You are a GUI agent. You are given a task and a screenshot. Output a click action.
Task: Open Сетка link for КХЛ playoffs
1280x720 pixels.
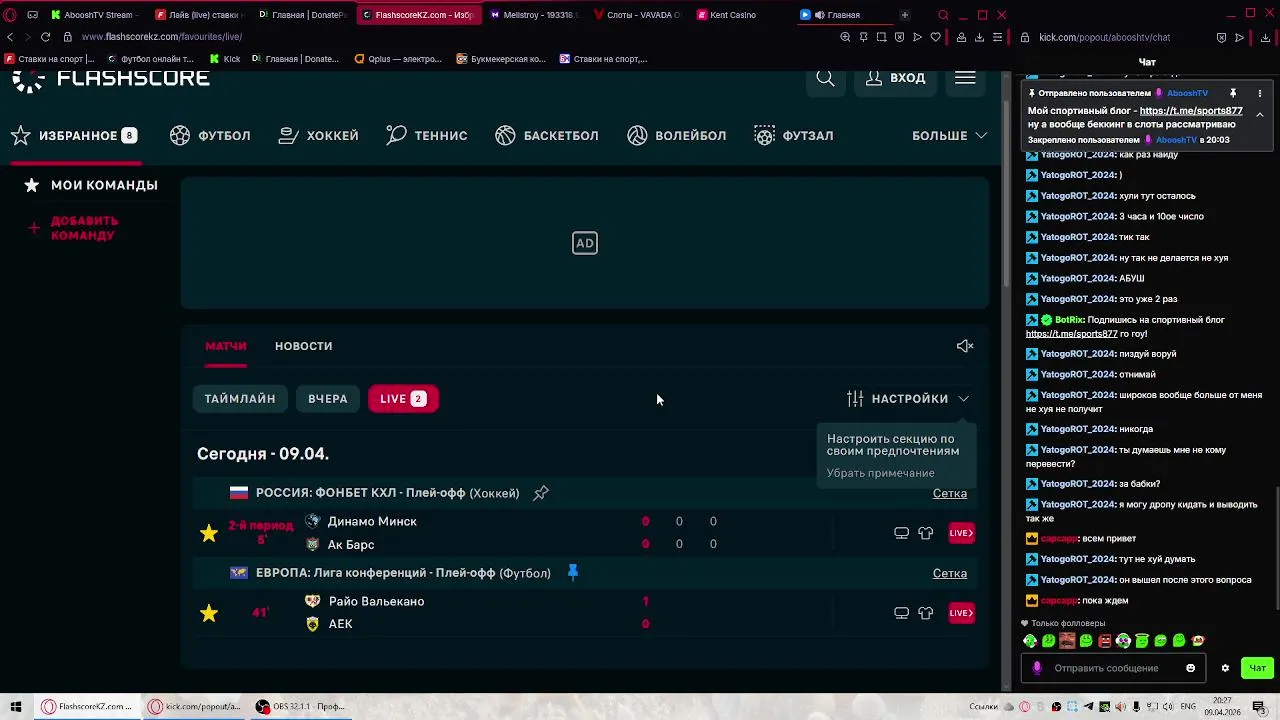coord(950,494)
